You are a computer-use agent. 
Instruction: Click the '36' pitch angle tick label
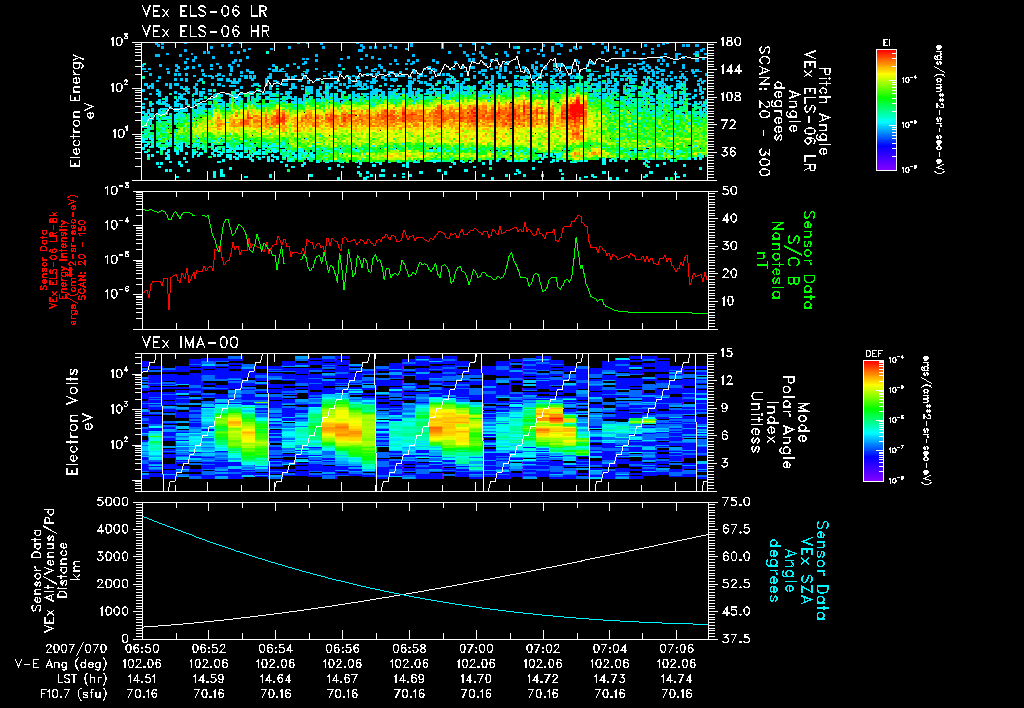point(727,152)
